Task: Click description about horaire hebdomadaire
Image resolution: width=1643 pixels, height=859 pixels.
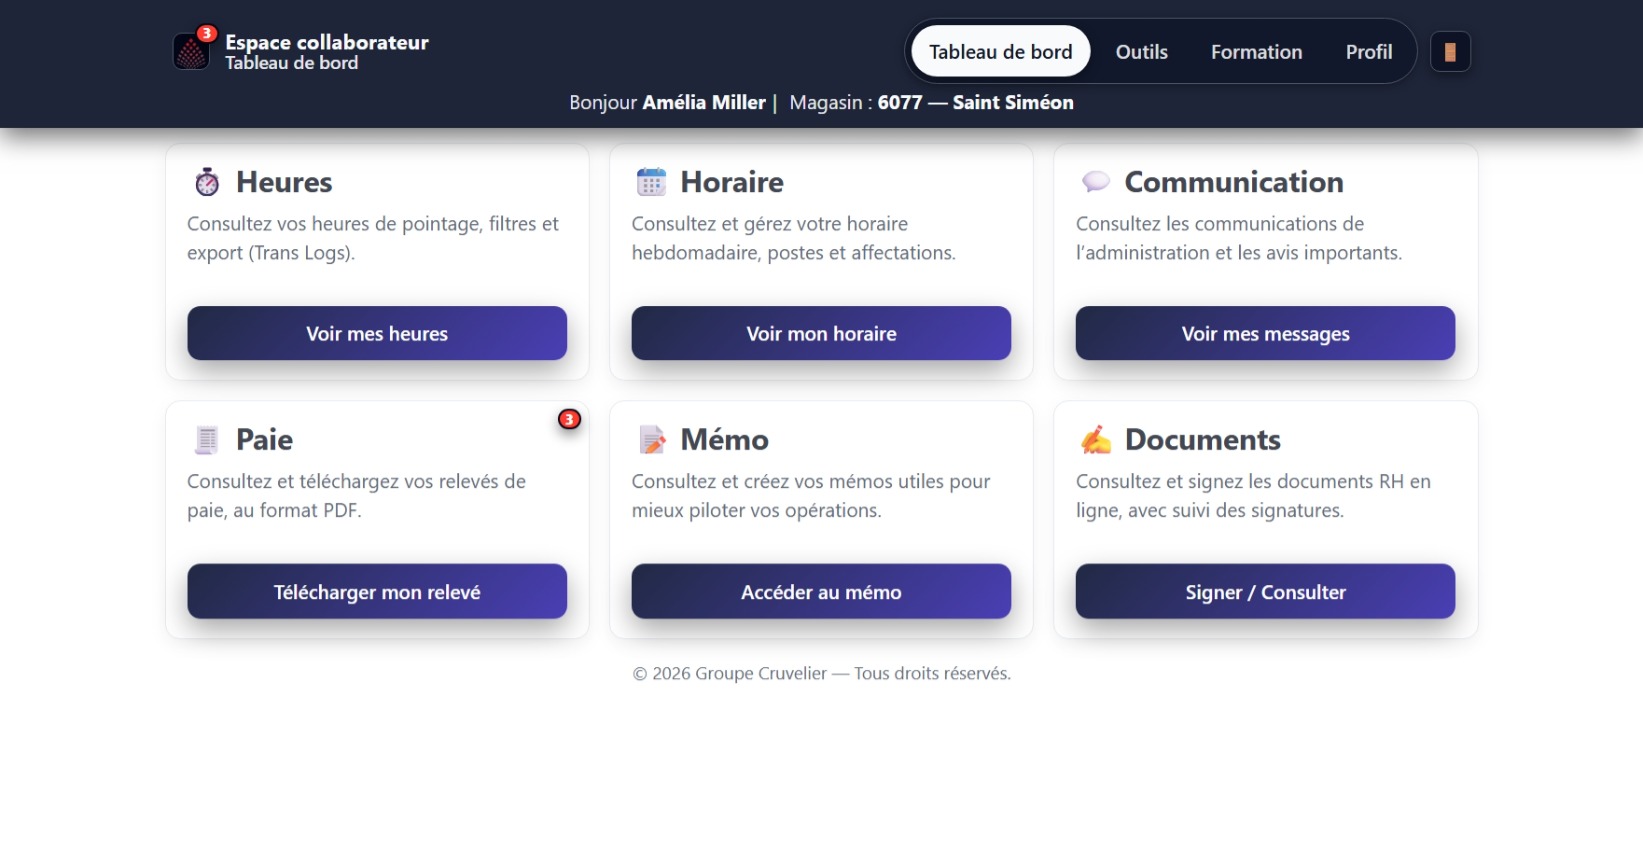Action: click(x=793, y=238)
